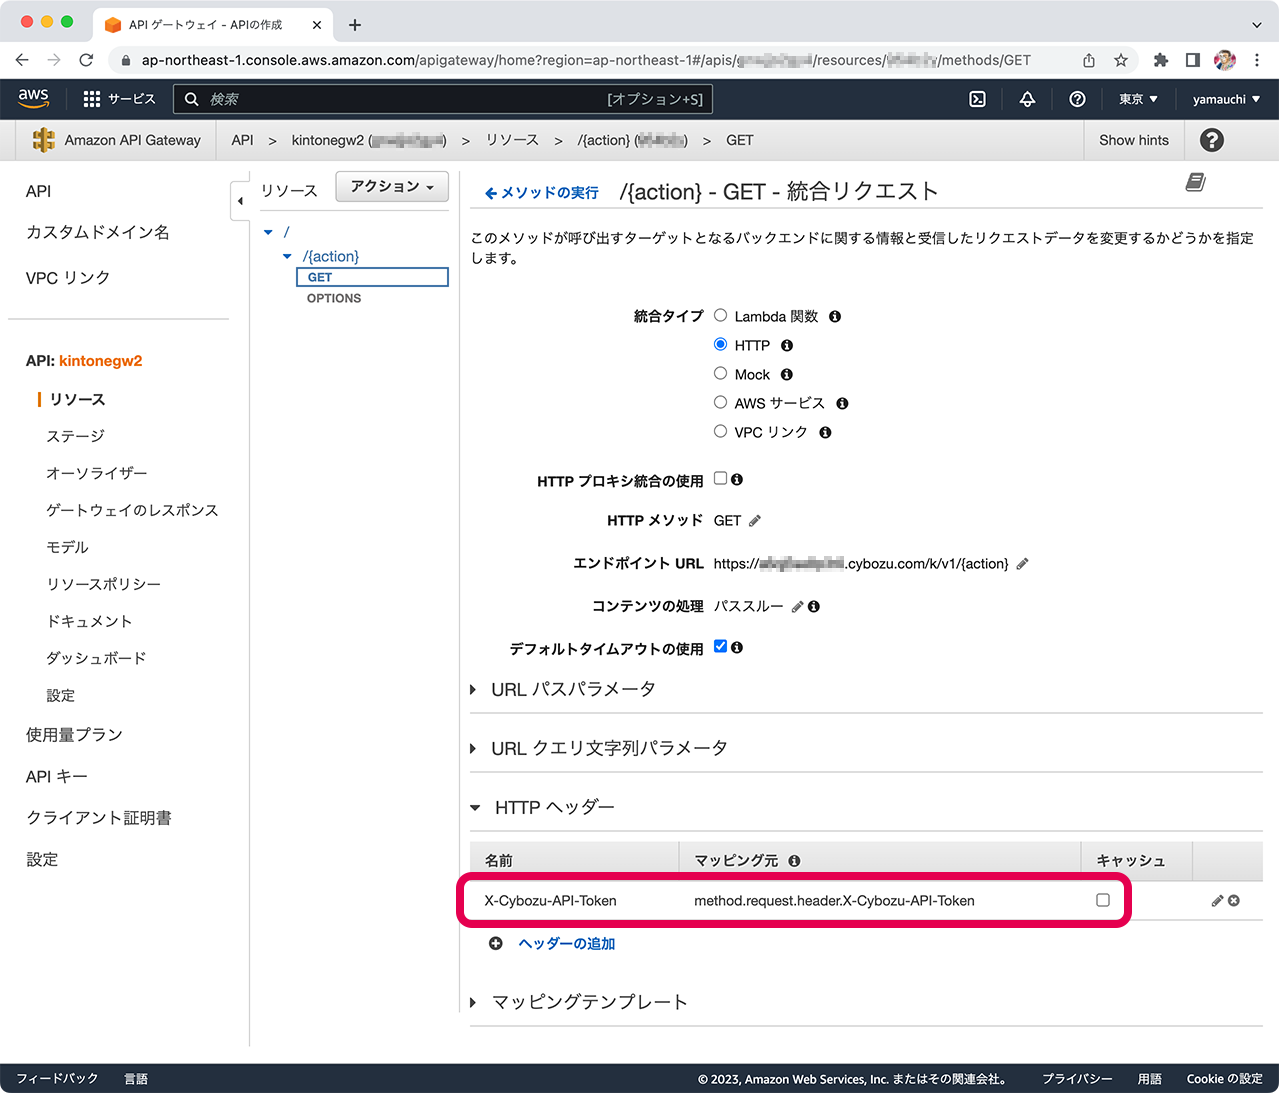
Task: Open the アクション dropdown
Action: [x=392, y=187]
